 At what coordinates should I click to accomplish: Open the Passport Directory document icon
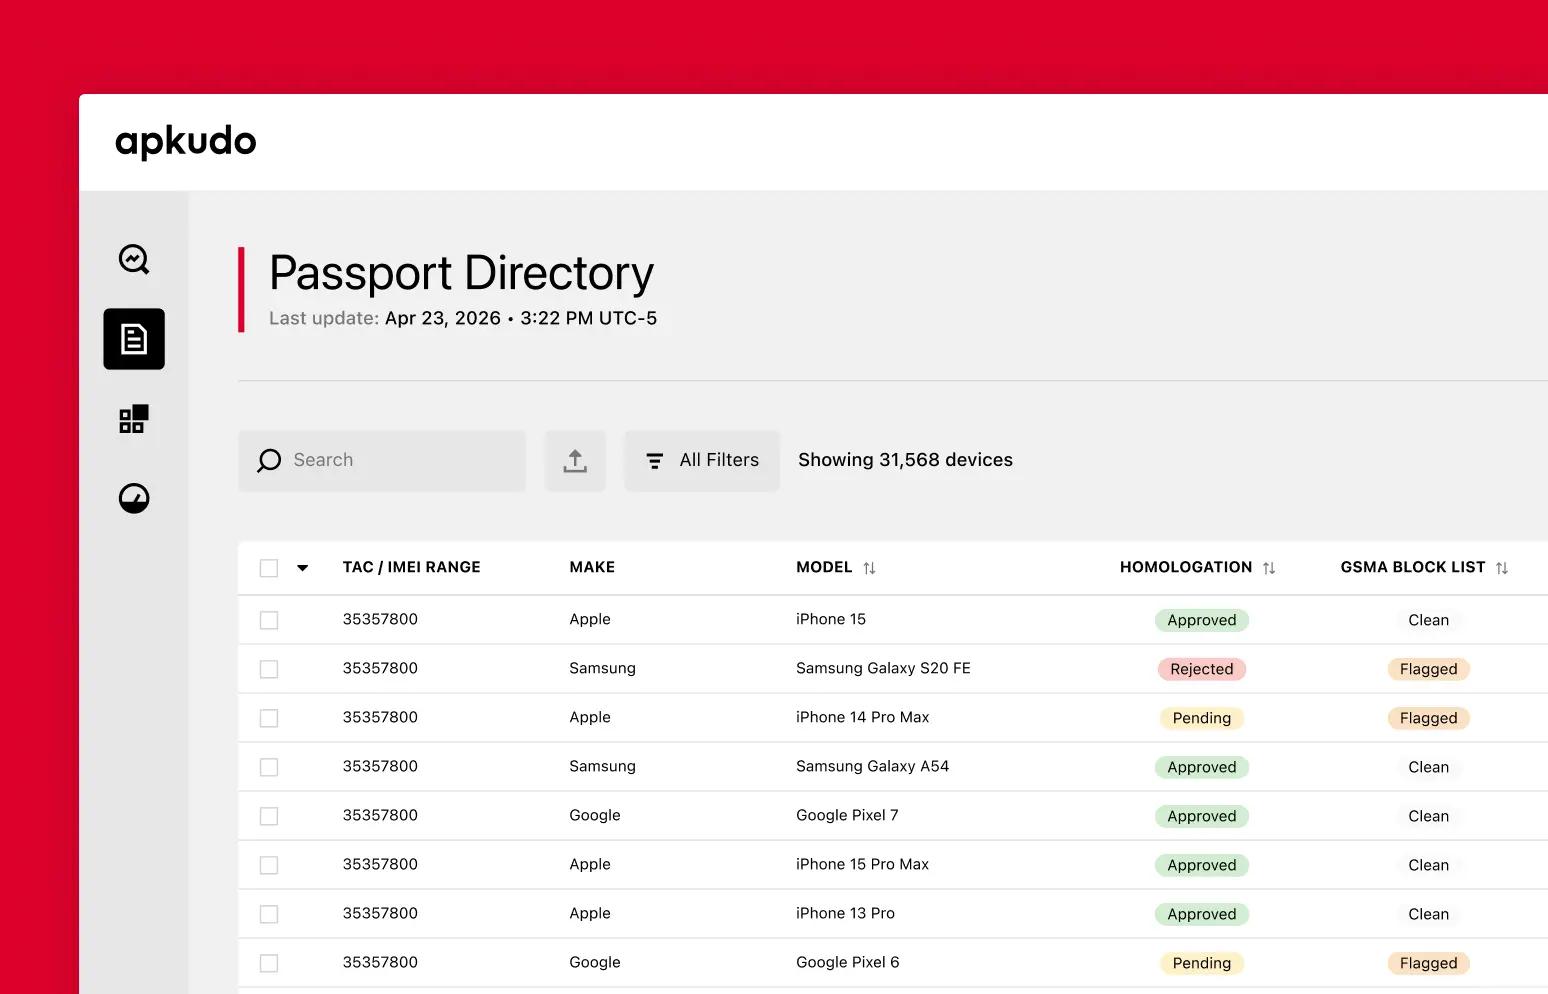[134, 339]
